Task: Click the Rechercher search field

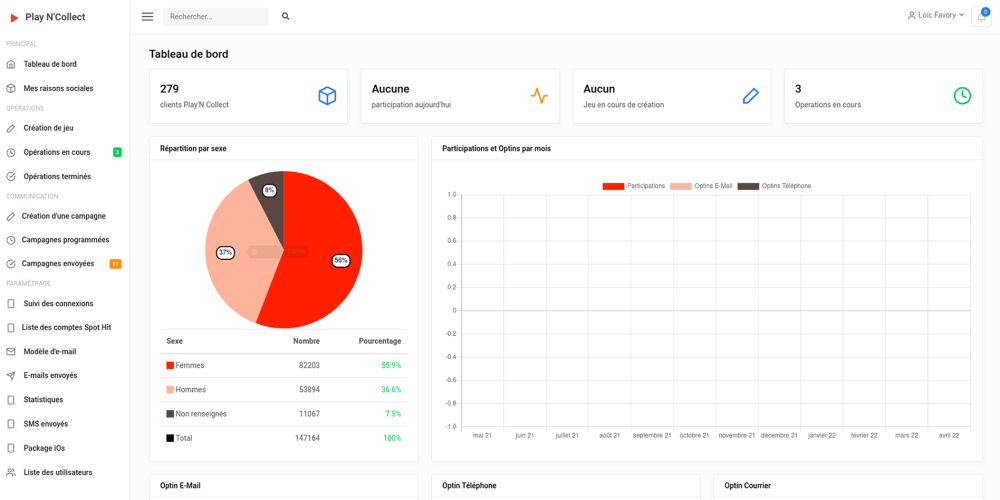Action: click(x=215, y=17)
